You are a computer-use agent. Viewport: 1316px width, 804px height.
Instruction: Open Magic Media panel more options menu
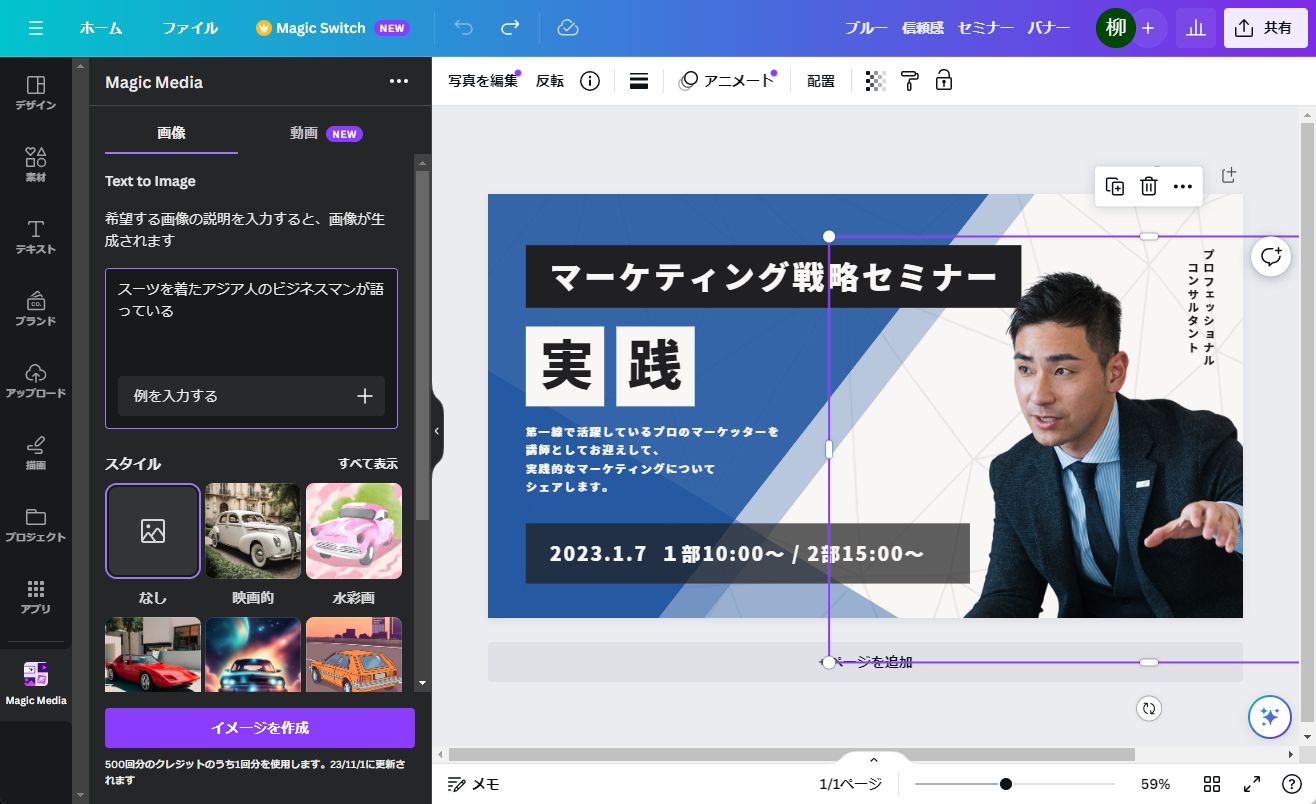(399, 82)
